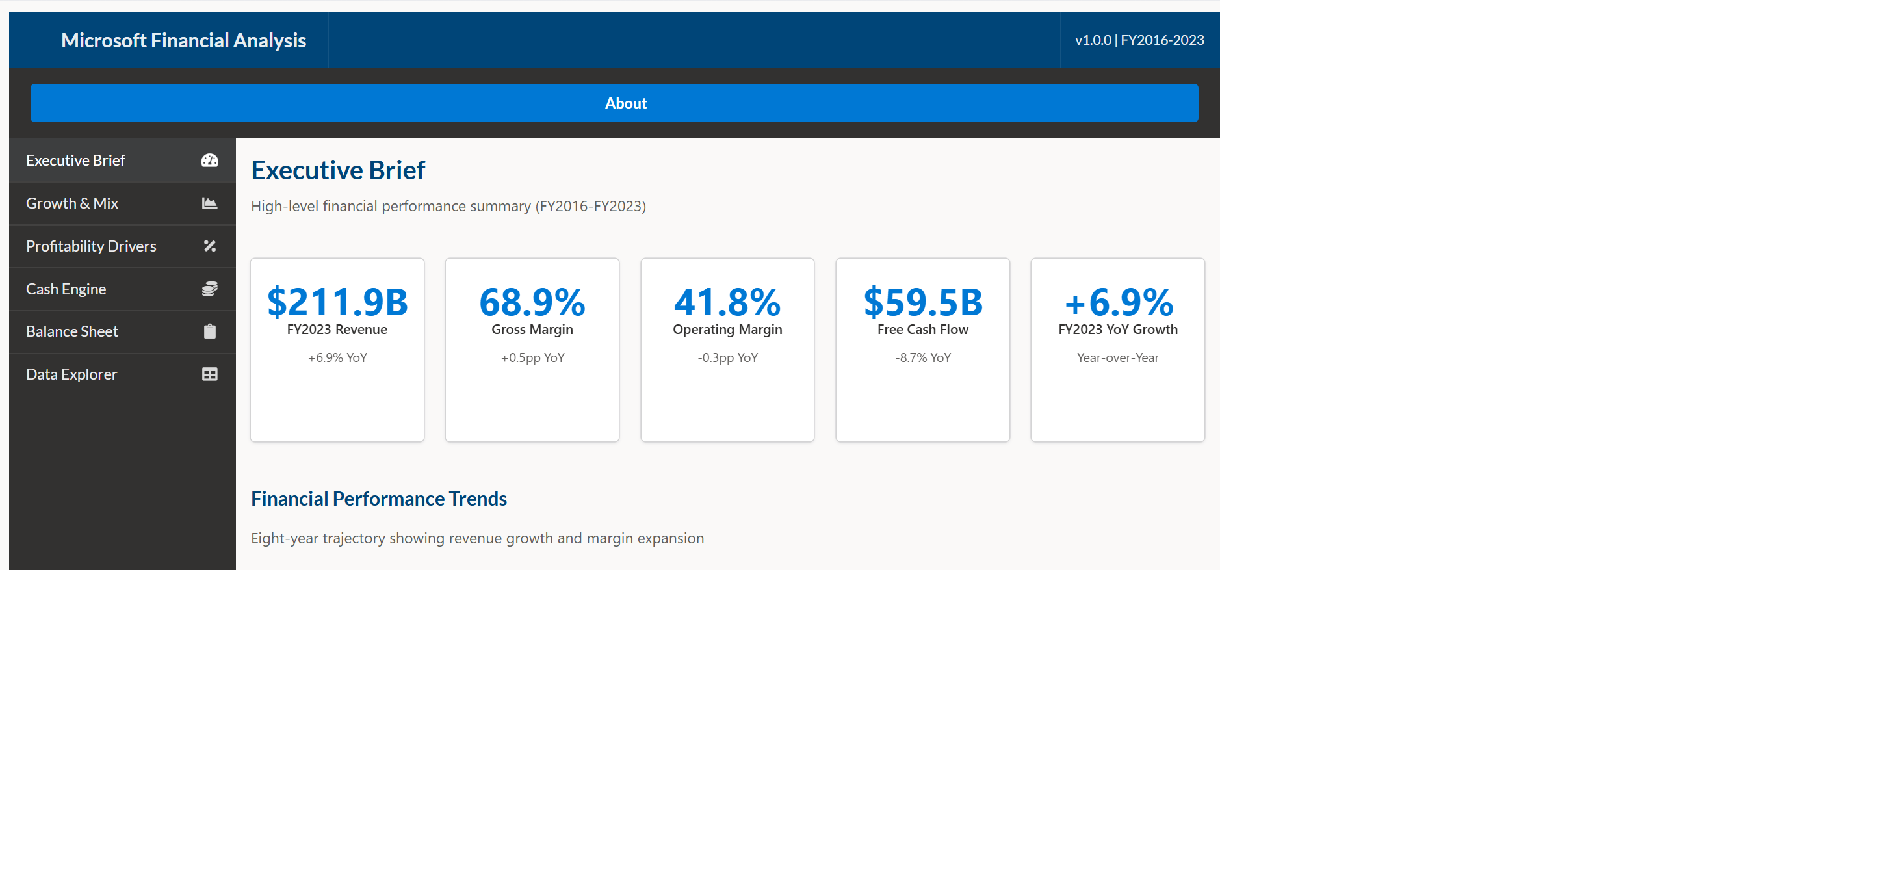Image resolution: width=1877 pixels, height=877 pixels.
Task: Open the Balance Sheet view
Action: point(72,332)
